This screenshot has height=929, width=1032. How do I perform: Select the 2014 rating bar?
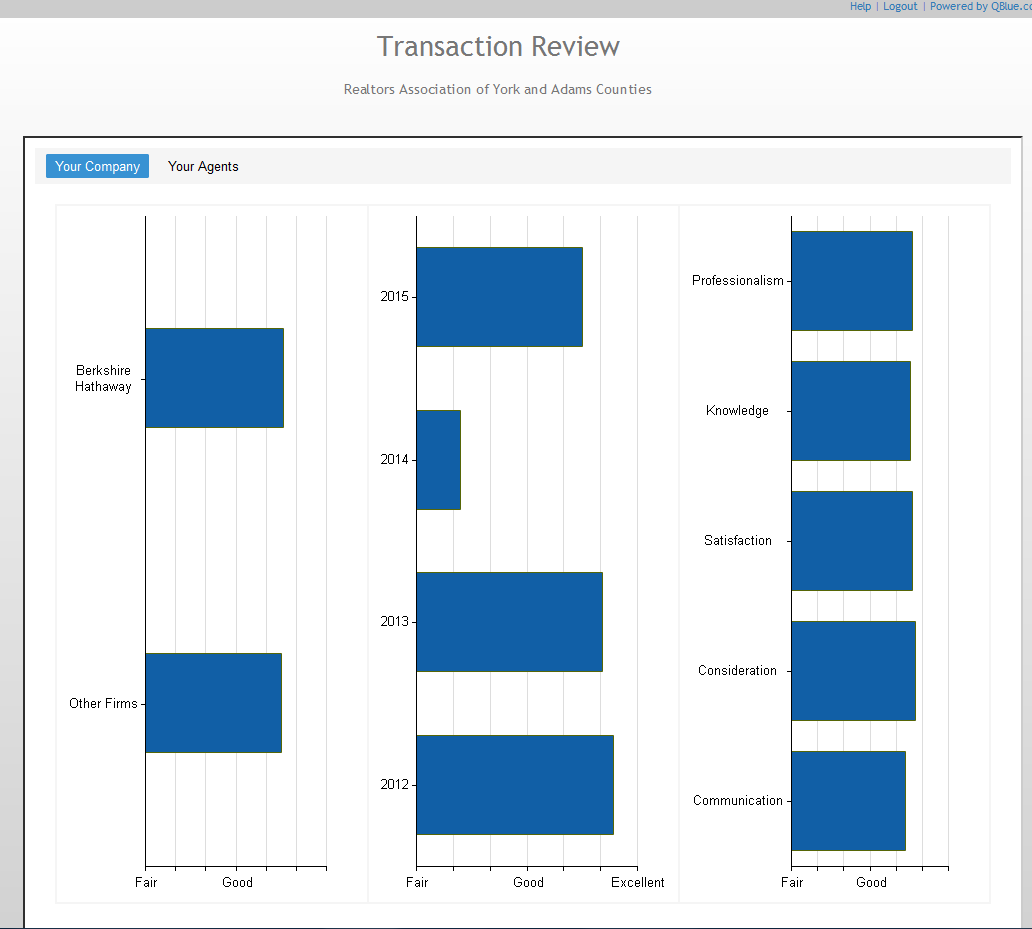(438, 460)
